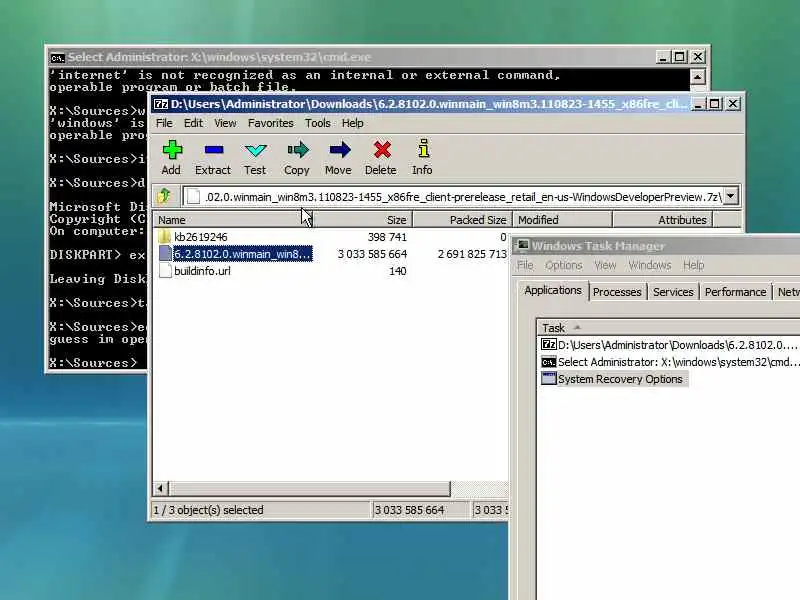Image resolution: width=800 pixels, height=600 pixels.
Task: Click the Copy toolbar icon
Action: (297, 150)
